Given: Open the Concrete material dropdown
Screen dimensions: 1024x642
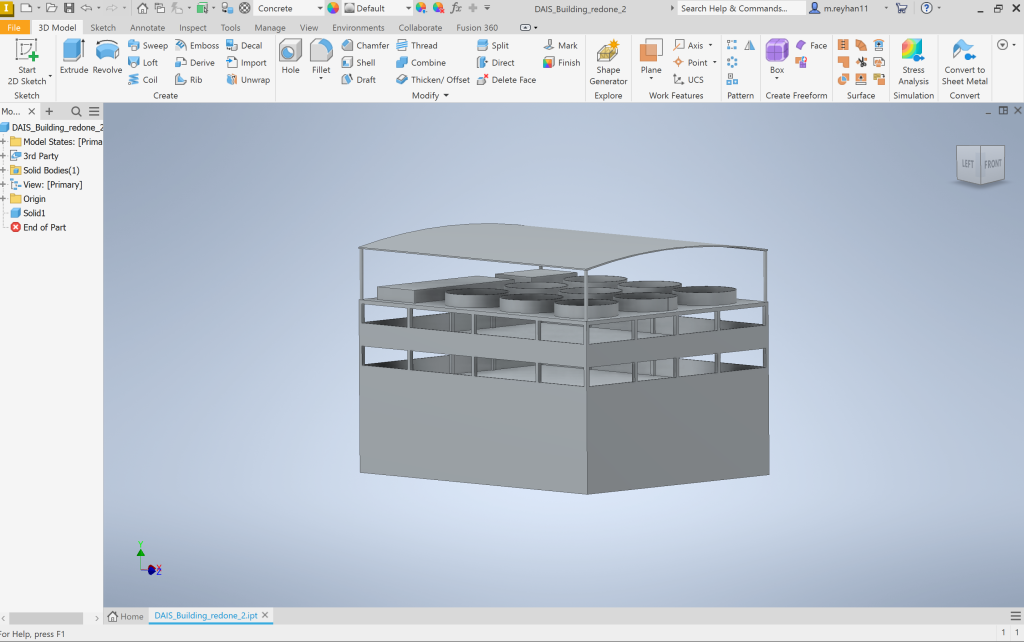Looking at the screenshot, I should [x=318, y=8].
